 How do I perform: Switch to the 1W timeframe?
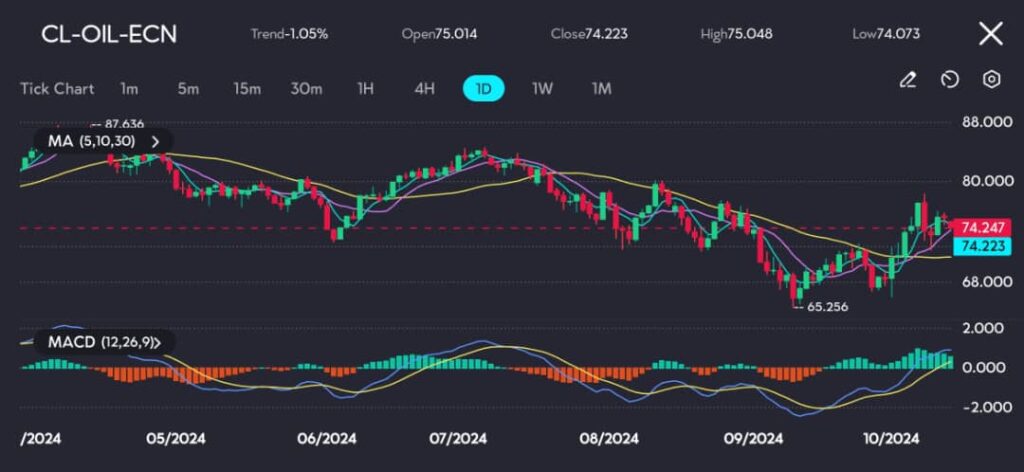(x=542, y=88)
